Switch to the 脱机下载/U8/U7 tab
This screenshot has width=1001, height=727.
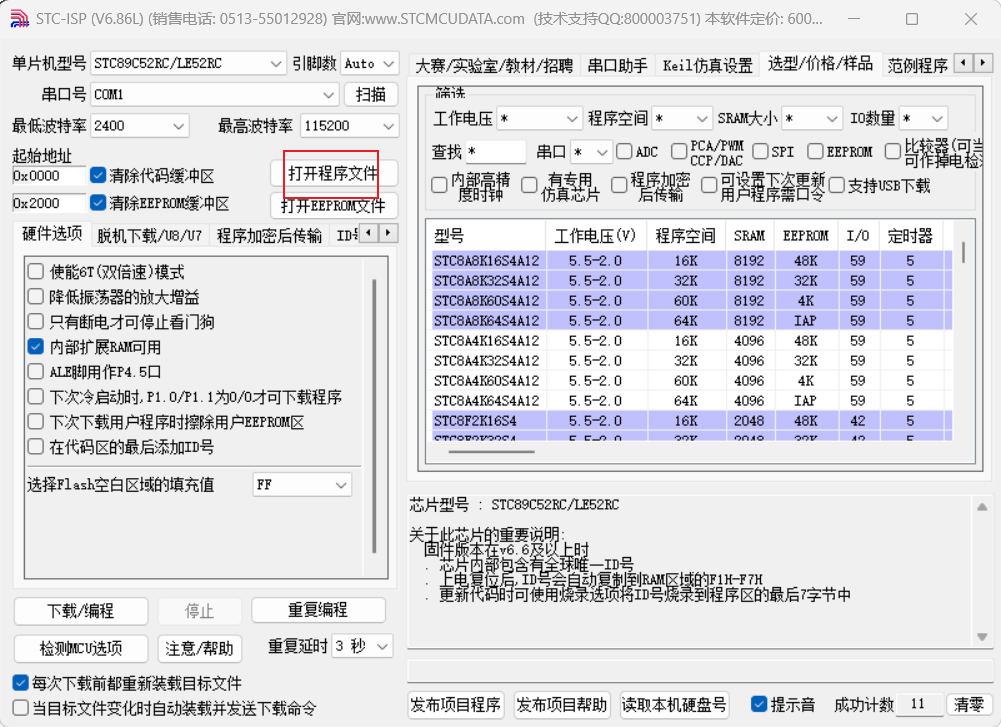coord(146,235)
